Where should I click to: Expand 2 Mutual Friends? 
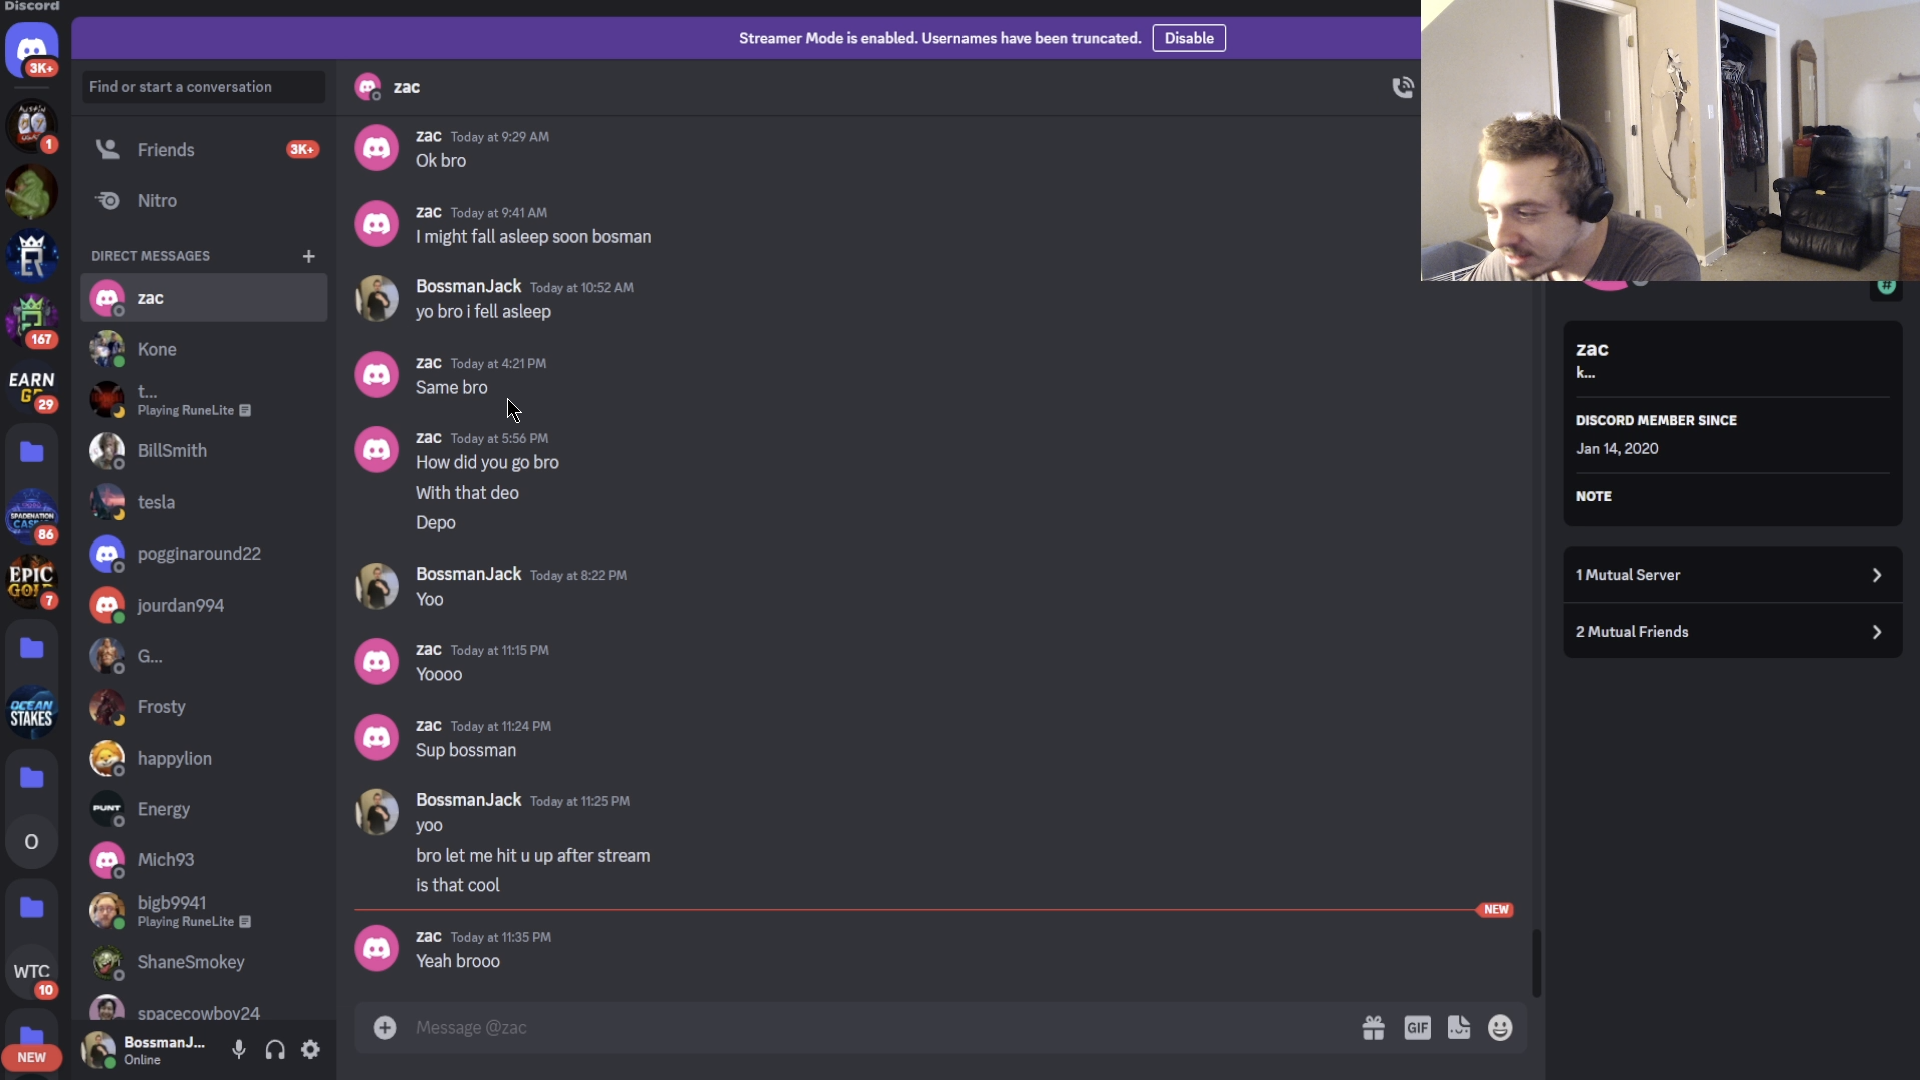tap(1732, 632)
